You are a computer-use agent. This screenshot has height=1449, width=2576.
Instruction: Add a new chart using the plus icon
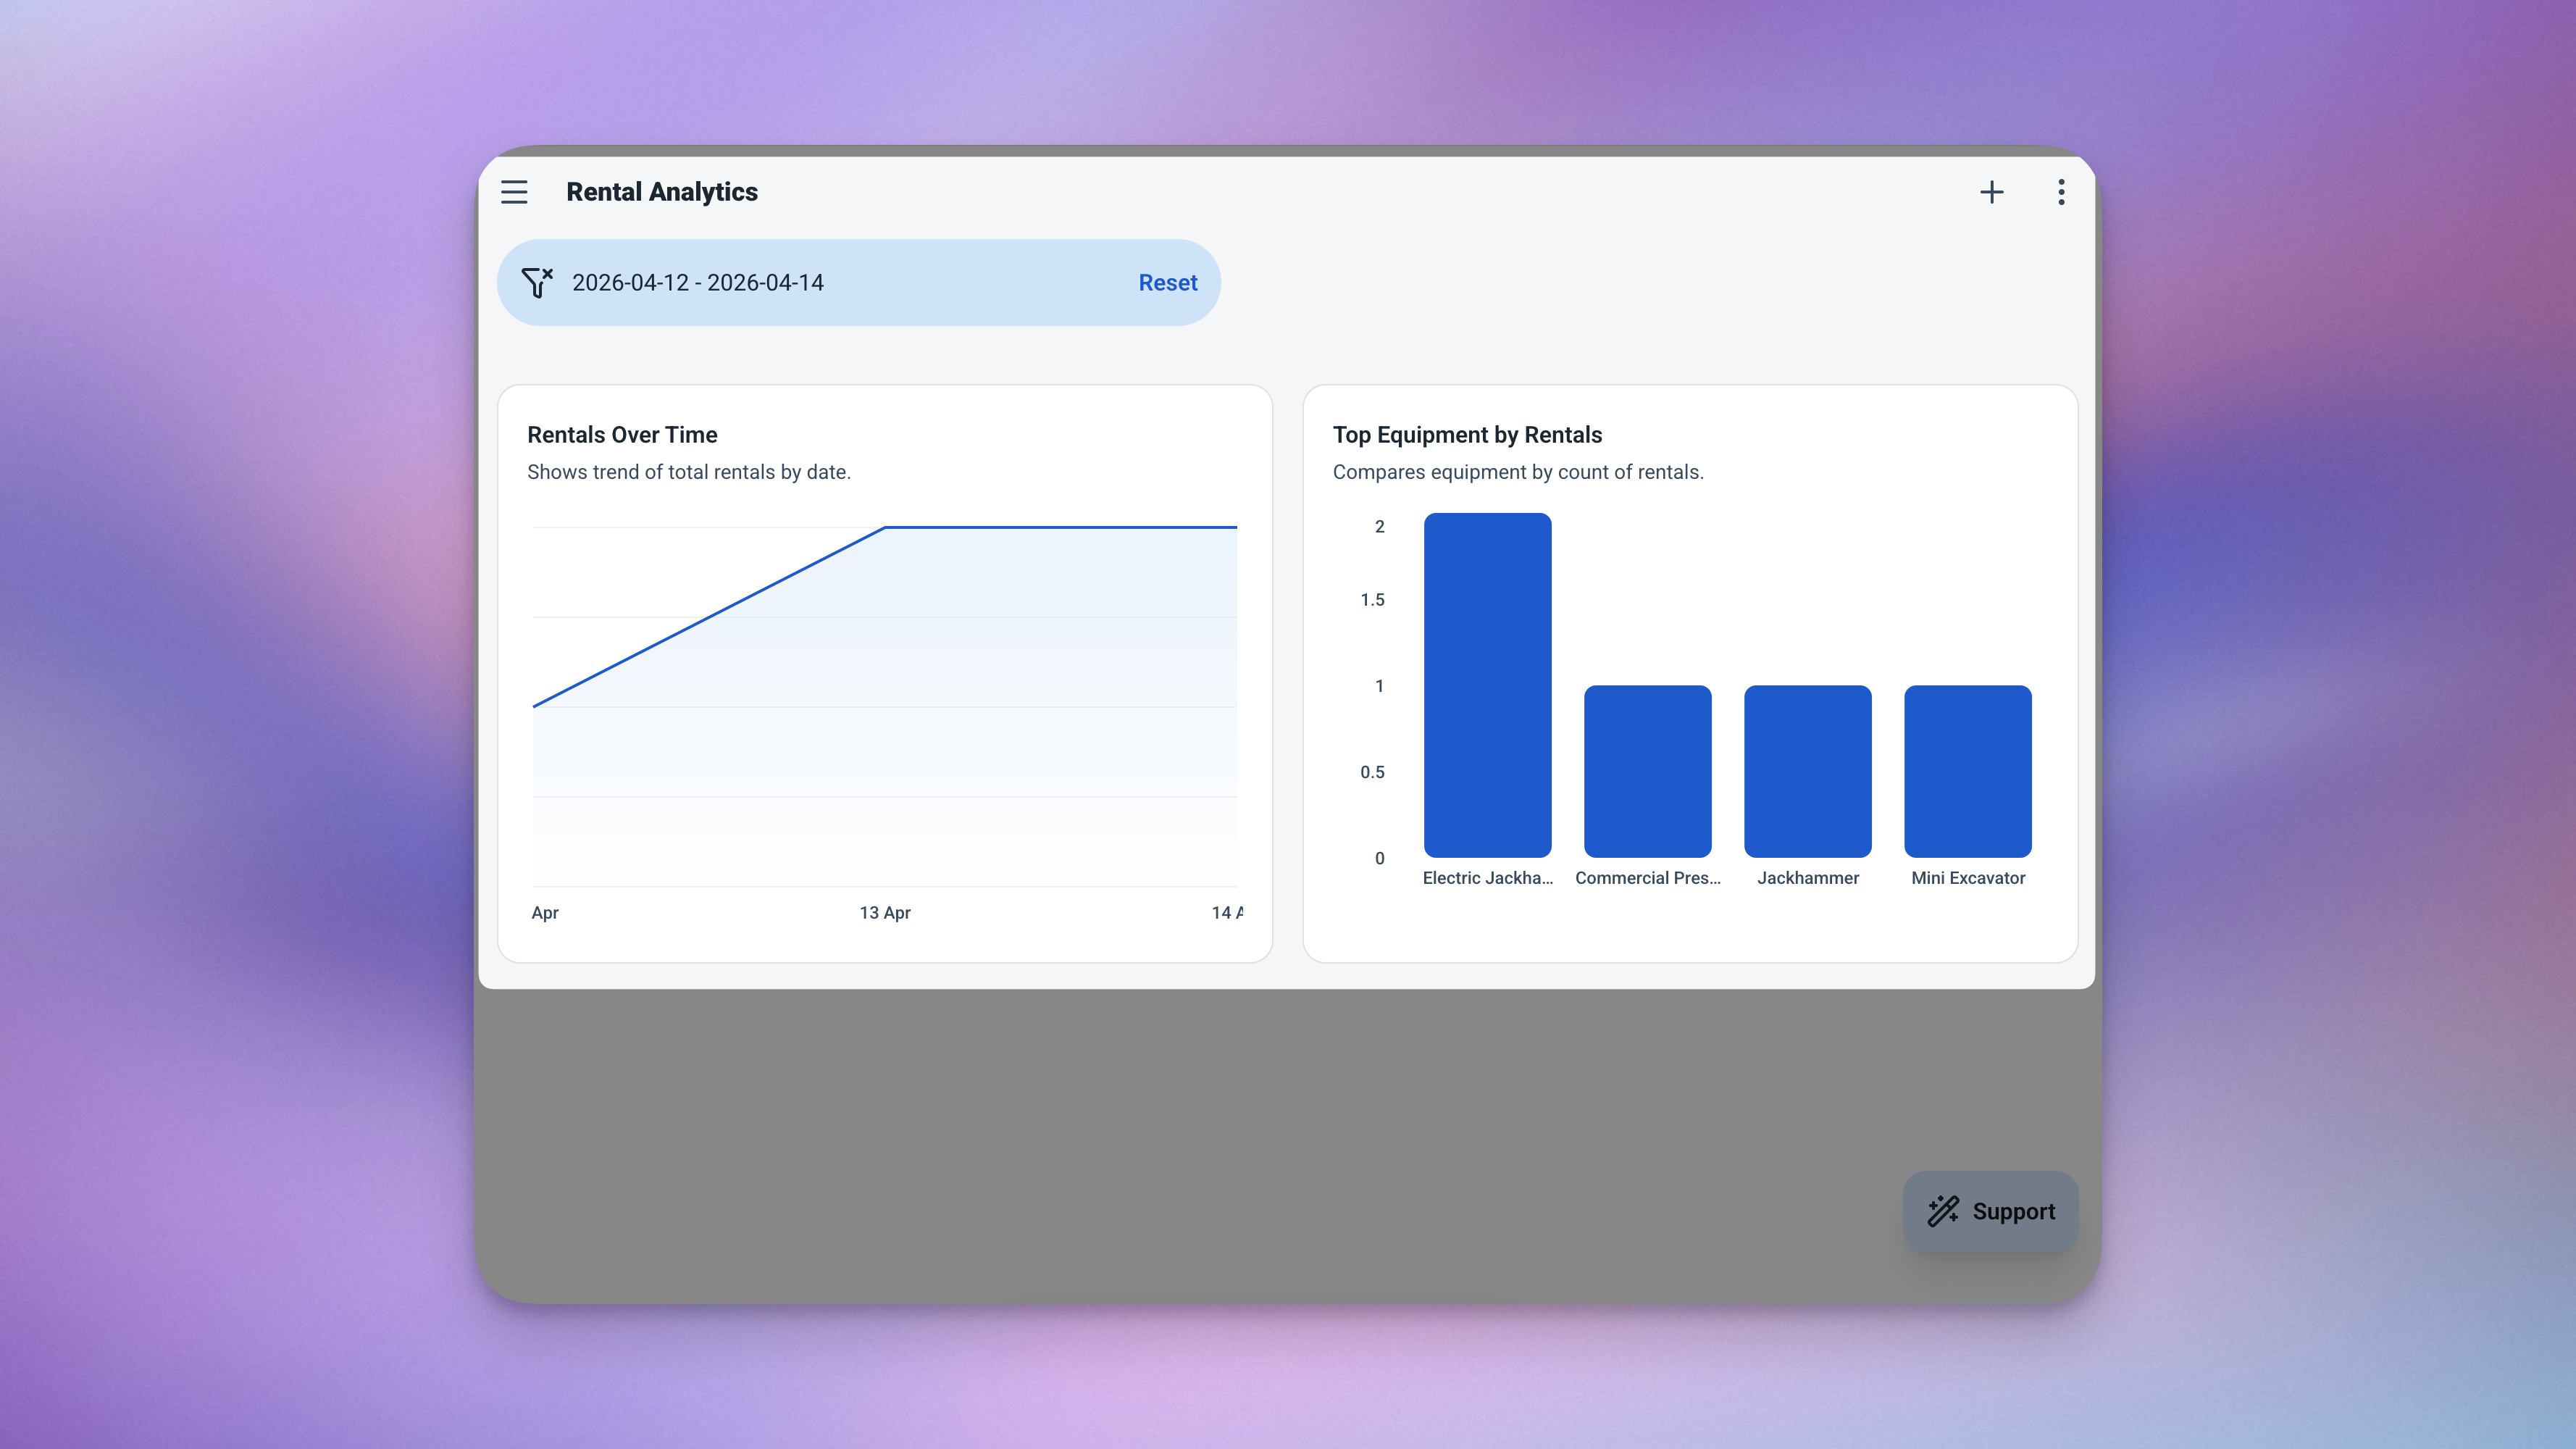1992,192
